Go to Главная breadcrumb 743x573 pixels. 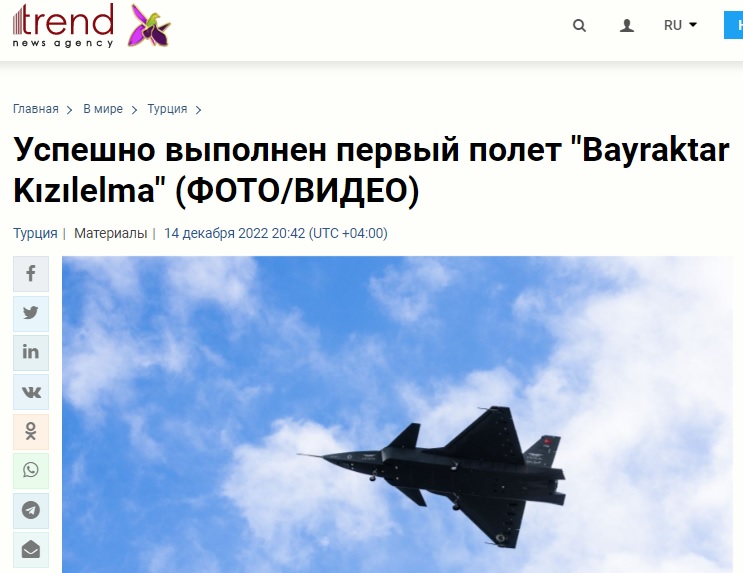tap(36, 109)
